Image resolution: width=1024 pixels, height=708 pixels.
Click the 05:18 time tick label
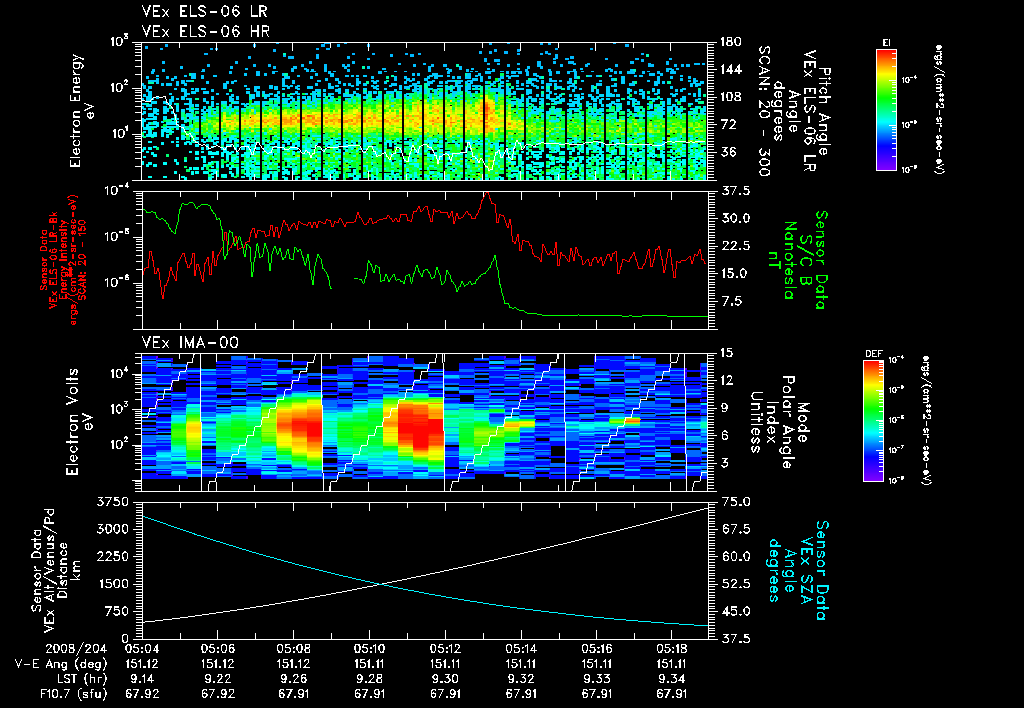tap(673, 649)
